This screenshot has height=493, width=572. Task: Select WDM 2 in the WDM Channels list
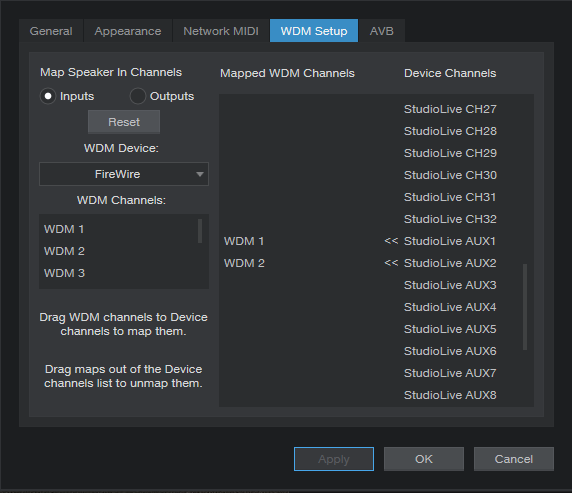[x=65, y=251]
